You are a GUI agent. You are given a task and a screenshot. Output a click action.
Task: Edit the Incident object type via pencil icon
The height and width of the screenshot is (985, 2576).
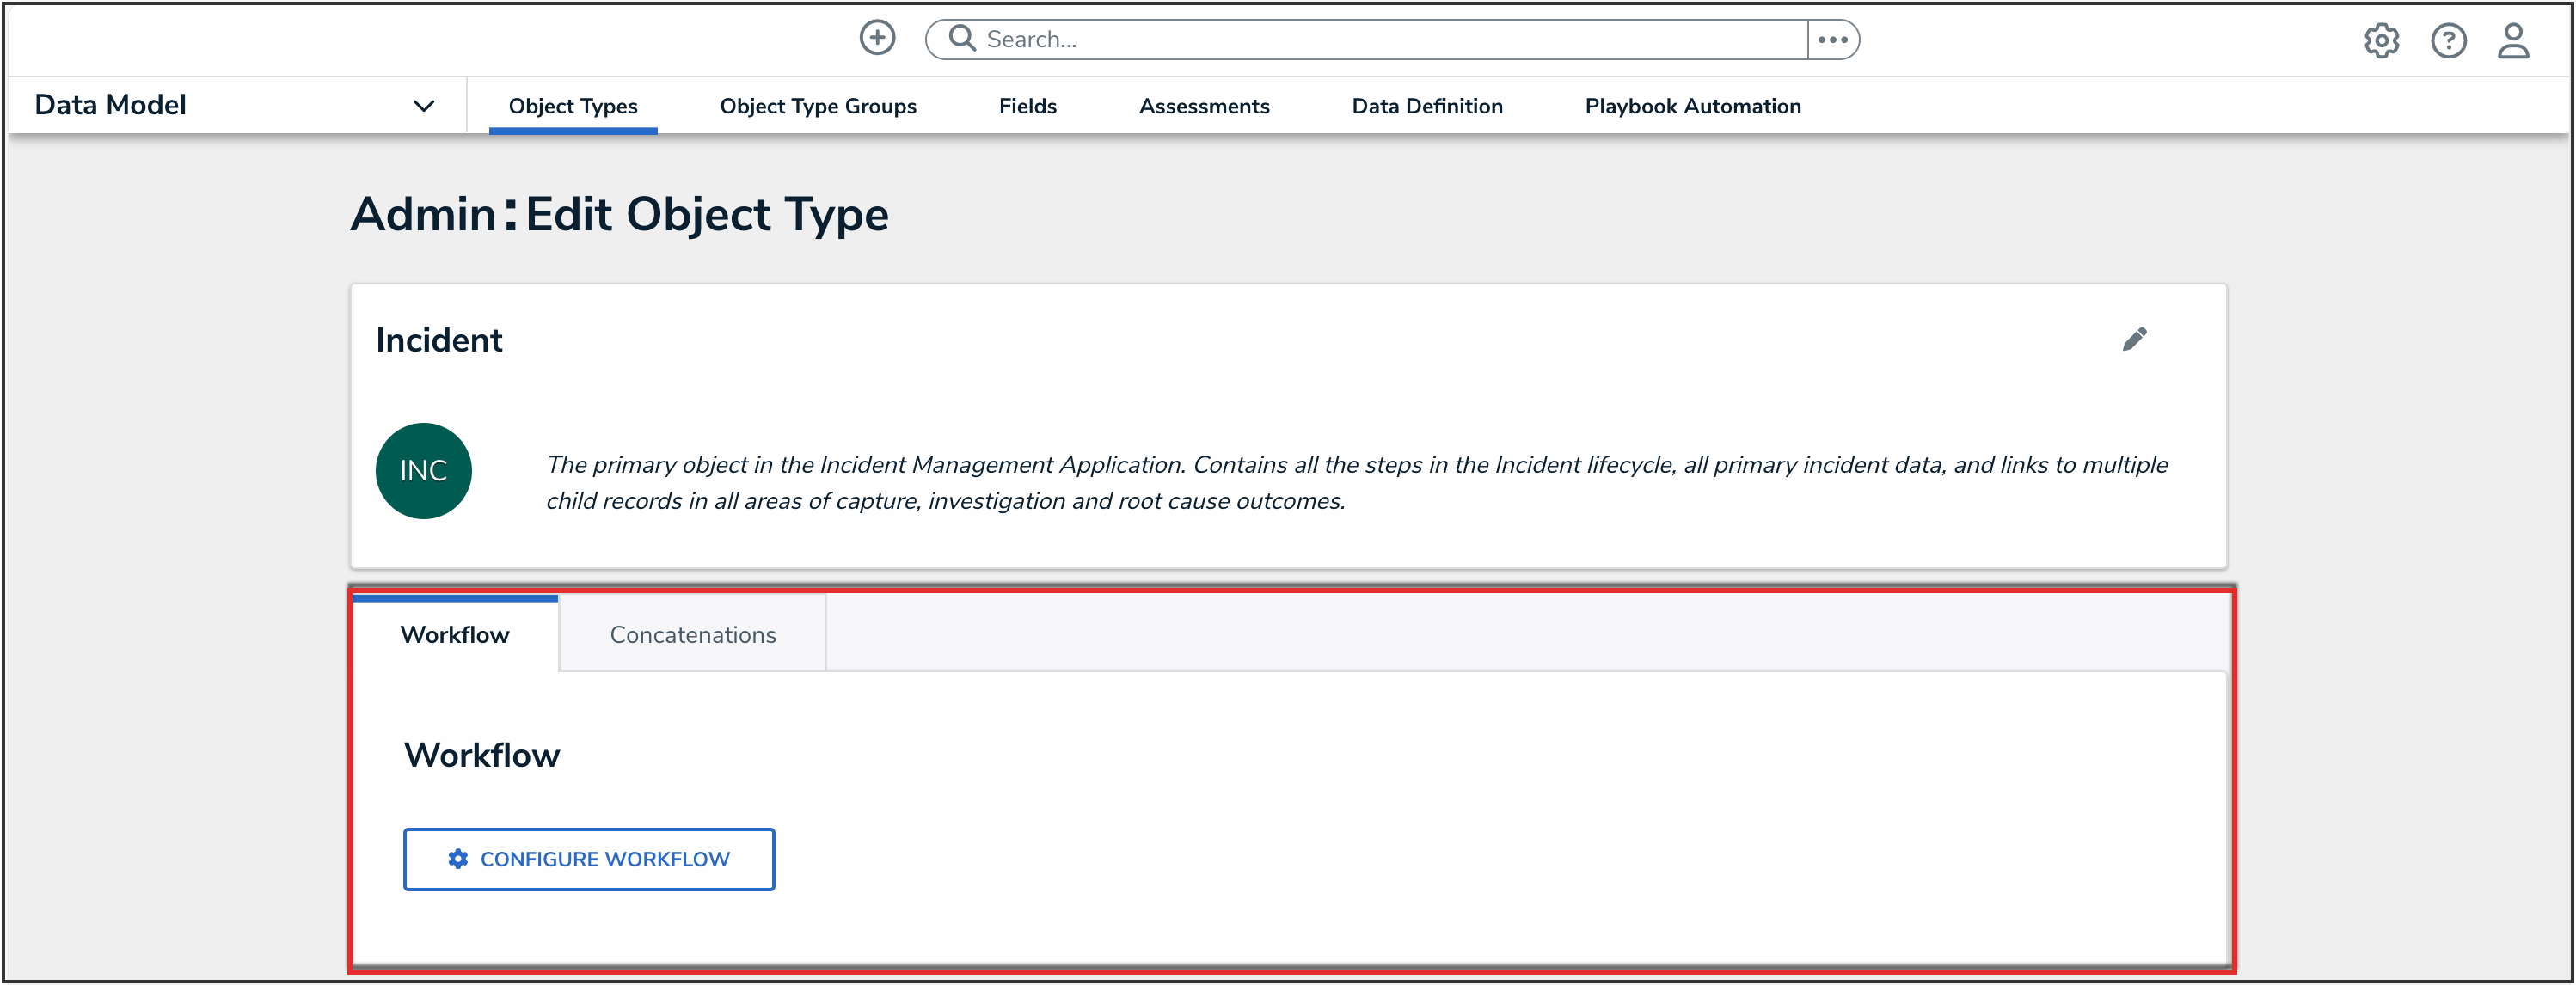click(x=2133, y=339)
